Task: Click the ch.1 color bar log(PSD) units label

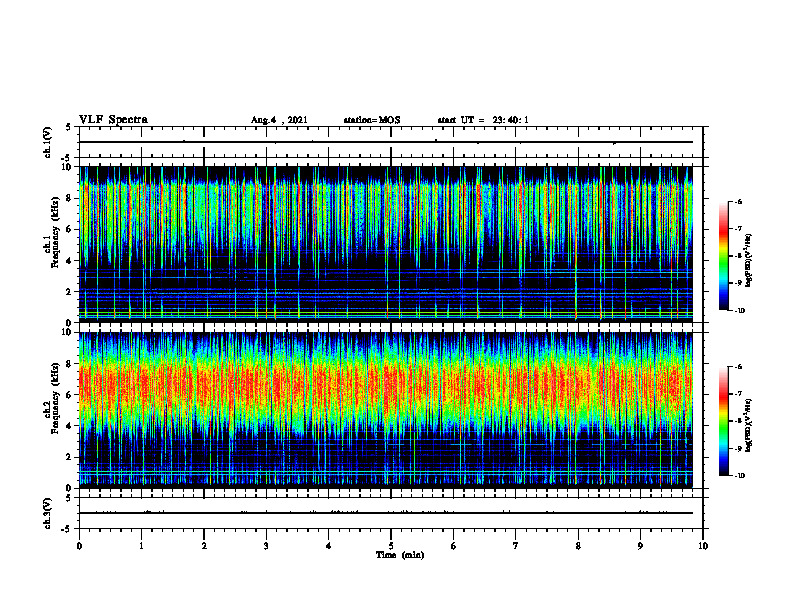Action: (748, 261)
